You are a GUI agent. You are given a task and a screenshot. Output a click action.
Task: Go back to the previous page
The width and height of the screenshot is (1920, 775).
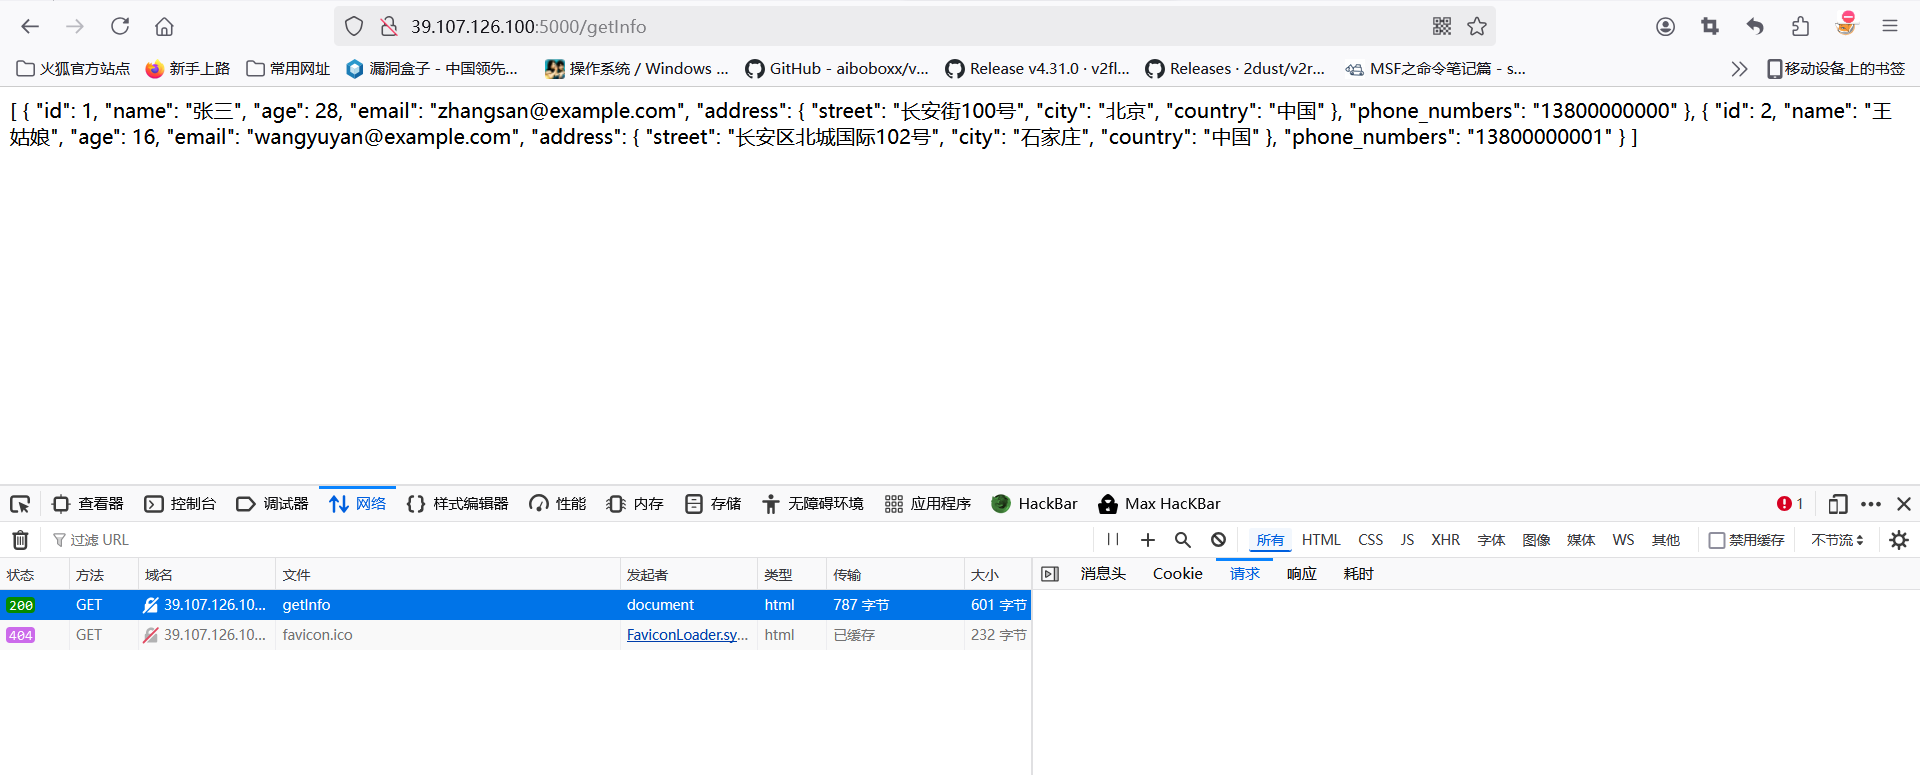pos(30,26)
